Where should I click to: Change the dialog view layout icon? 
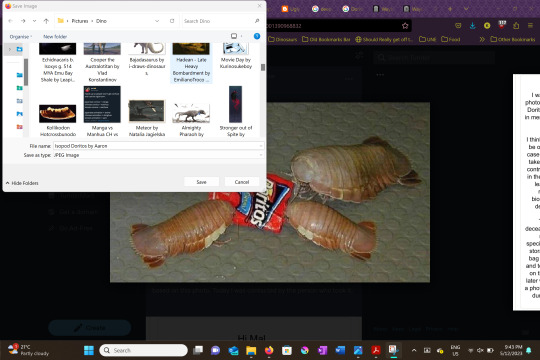234,36
